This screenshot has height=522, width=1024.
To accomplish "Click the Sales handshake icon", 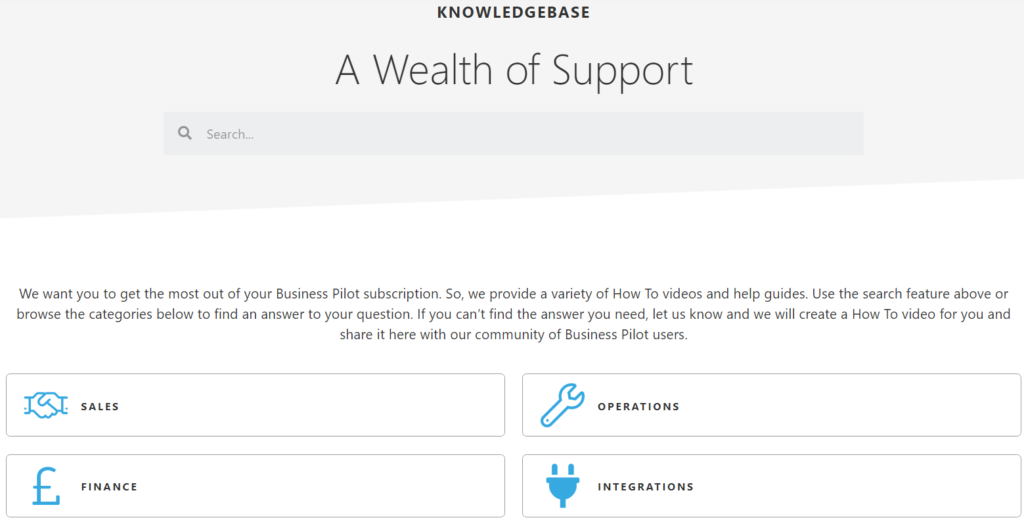I will 46,406.
